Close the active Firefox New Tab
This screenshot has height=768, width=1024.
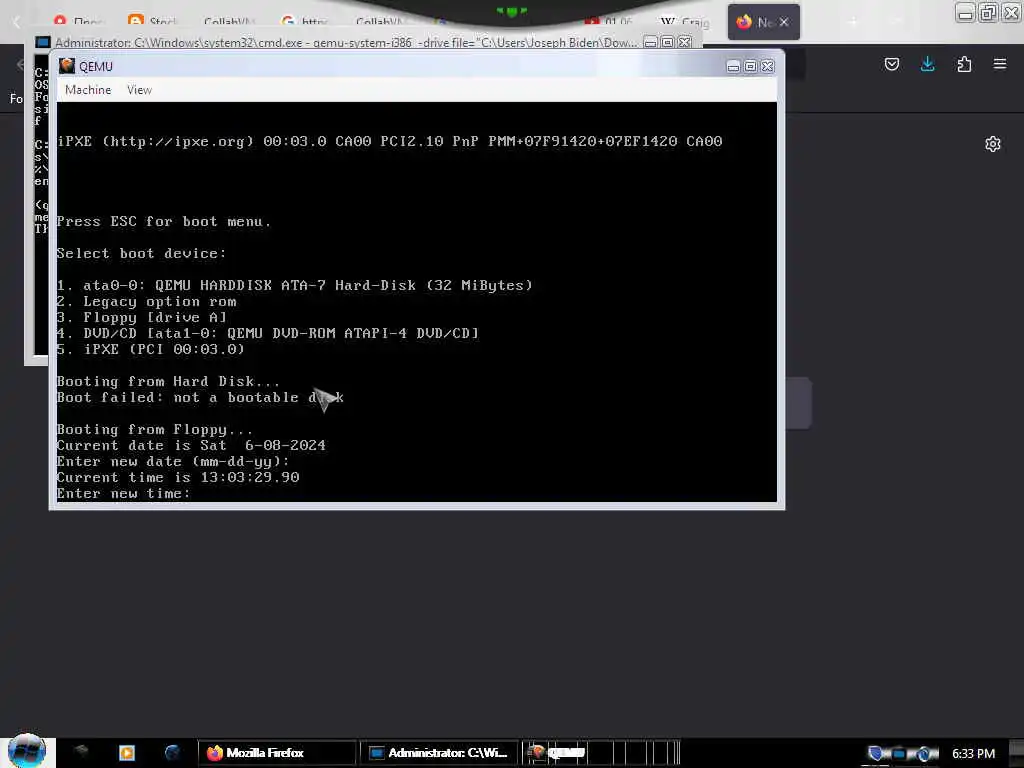click(784, 22)
